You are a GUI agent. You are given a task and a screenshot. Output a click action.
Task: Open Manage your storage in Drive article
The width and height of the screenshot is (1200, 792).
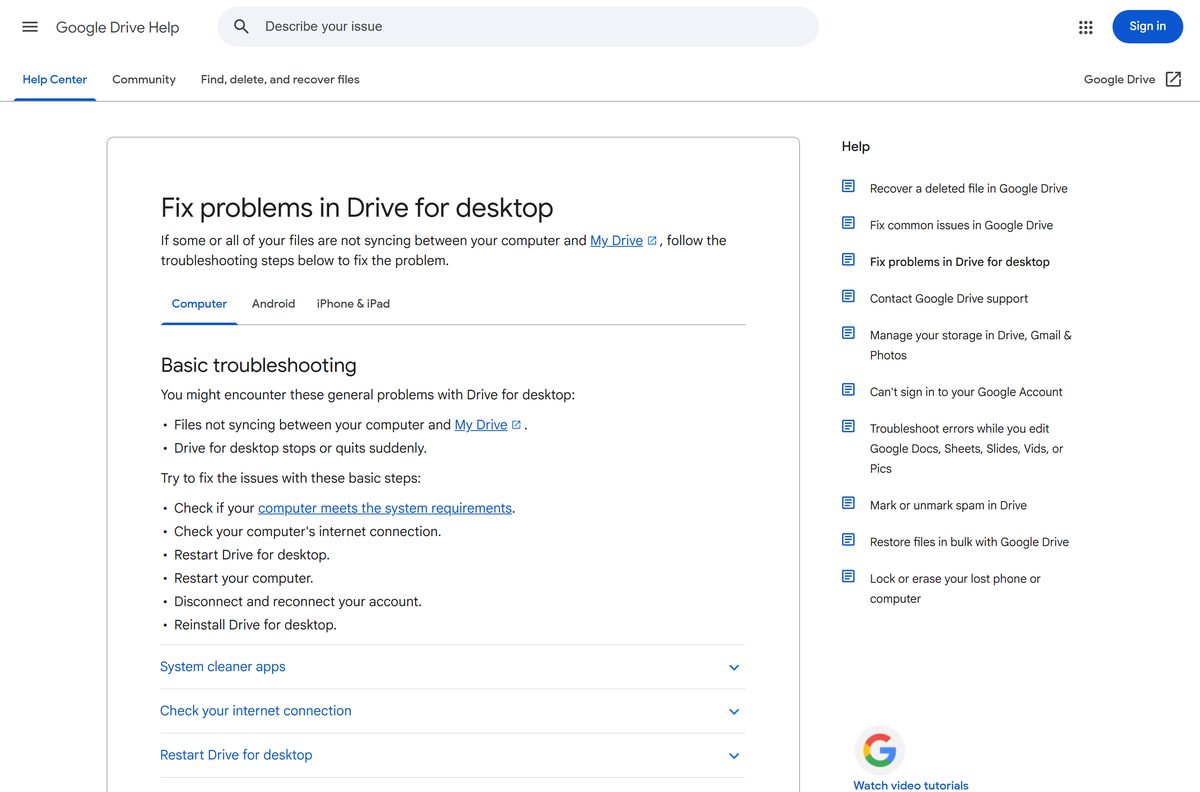(970, 345)
